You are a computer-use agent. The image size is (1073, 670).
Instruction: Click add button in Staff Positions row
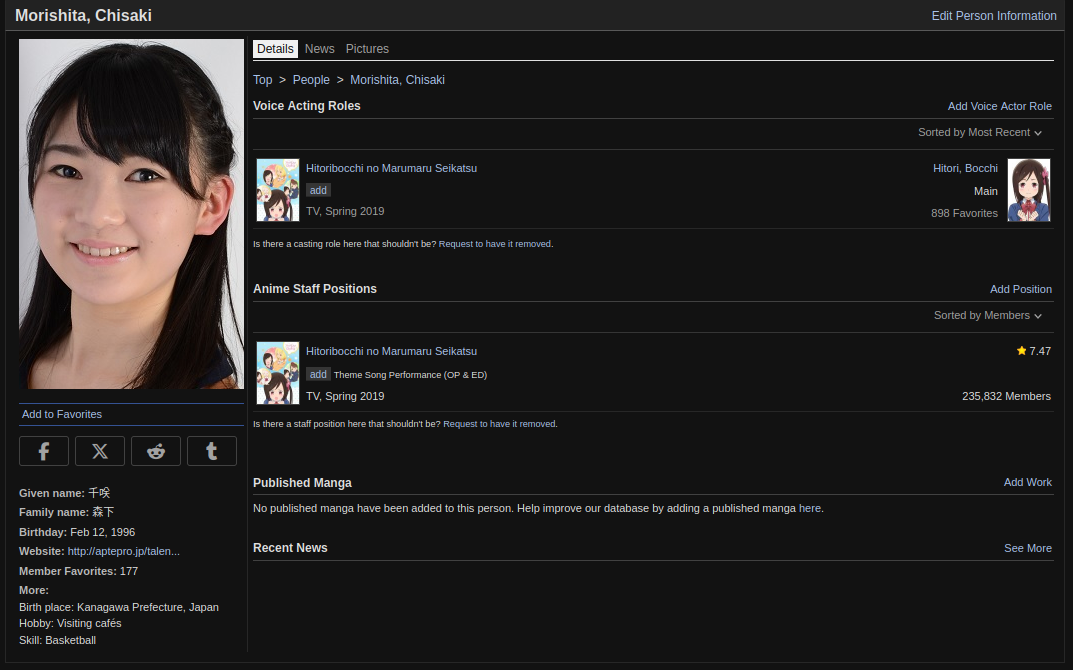point(318,374)
